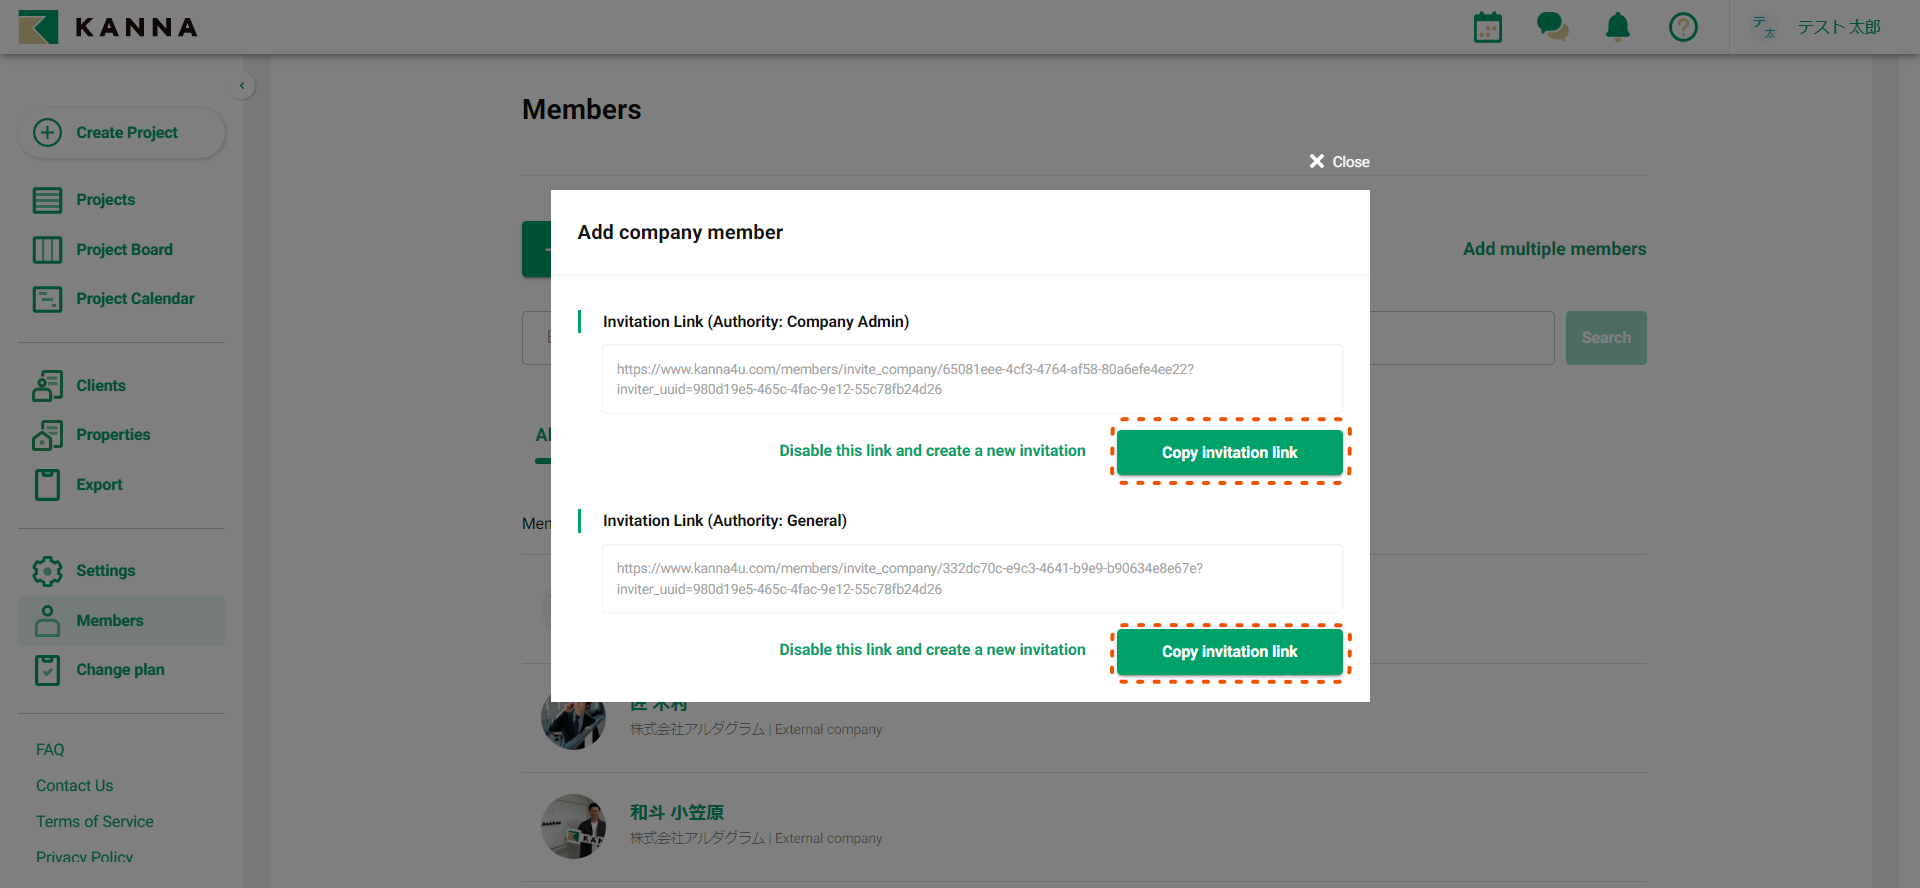The height and width of the screenshot is (888, 1920).
Task: Open the Contact Us link
Action: (75, 786)
